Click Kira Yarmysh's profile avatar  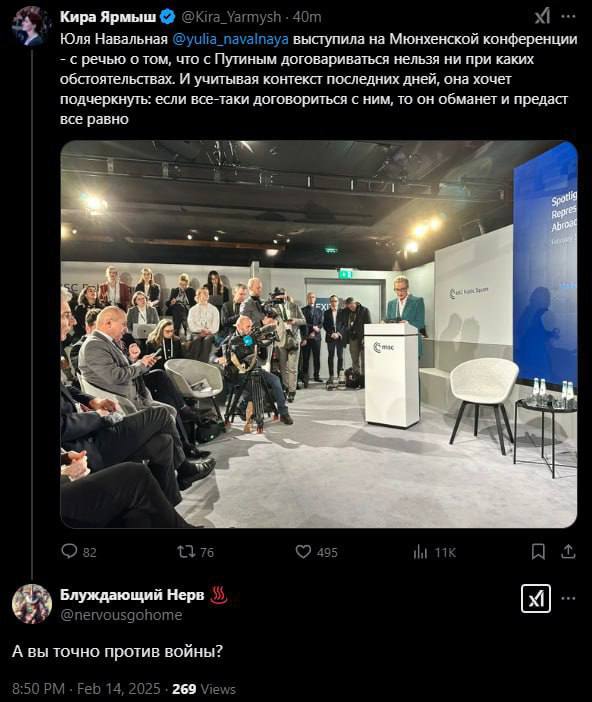tap(31, 26)
